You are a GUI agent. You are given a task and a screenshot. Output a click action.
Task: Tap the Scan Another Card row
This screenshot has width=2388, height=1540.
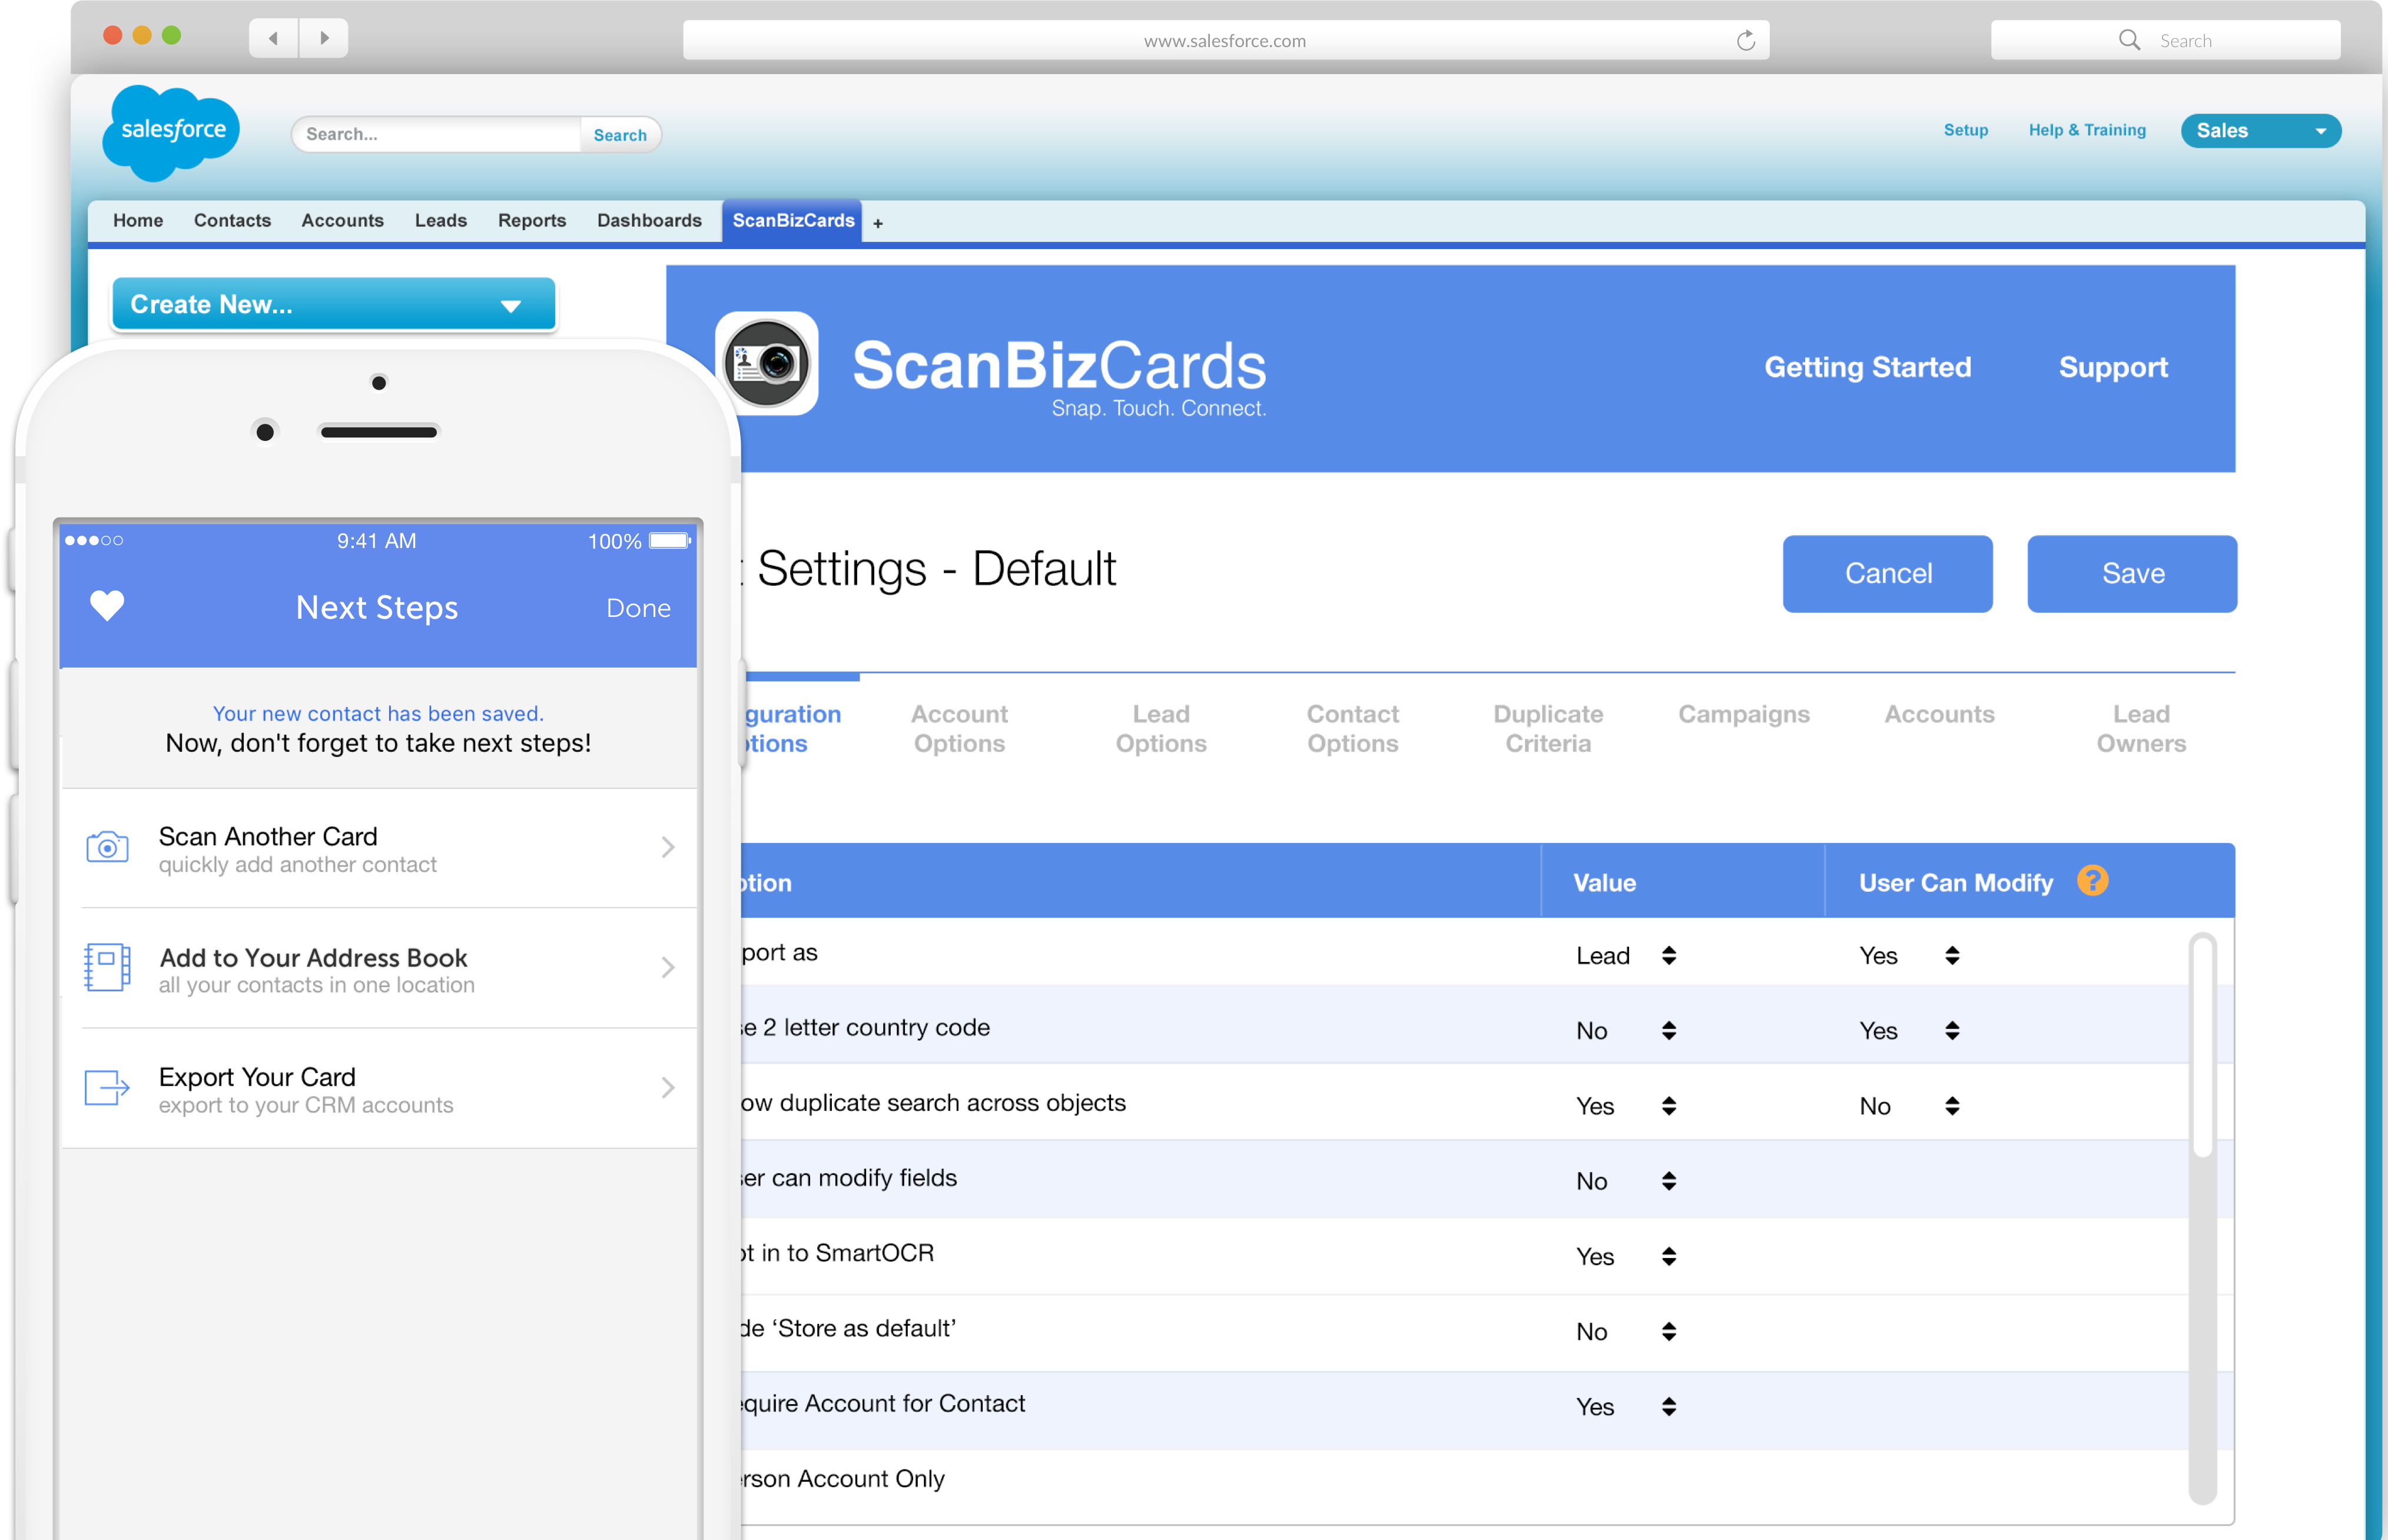tap(379, 848)
